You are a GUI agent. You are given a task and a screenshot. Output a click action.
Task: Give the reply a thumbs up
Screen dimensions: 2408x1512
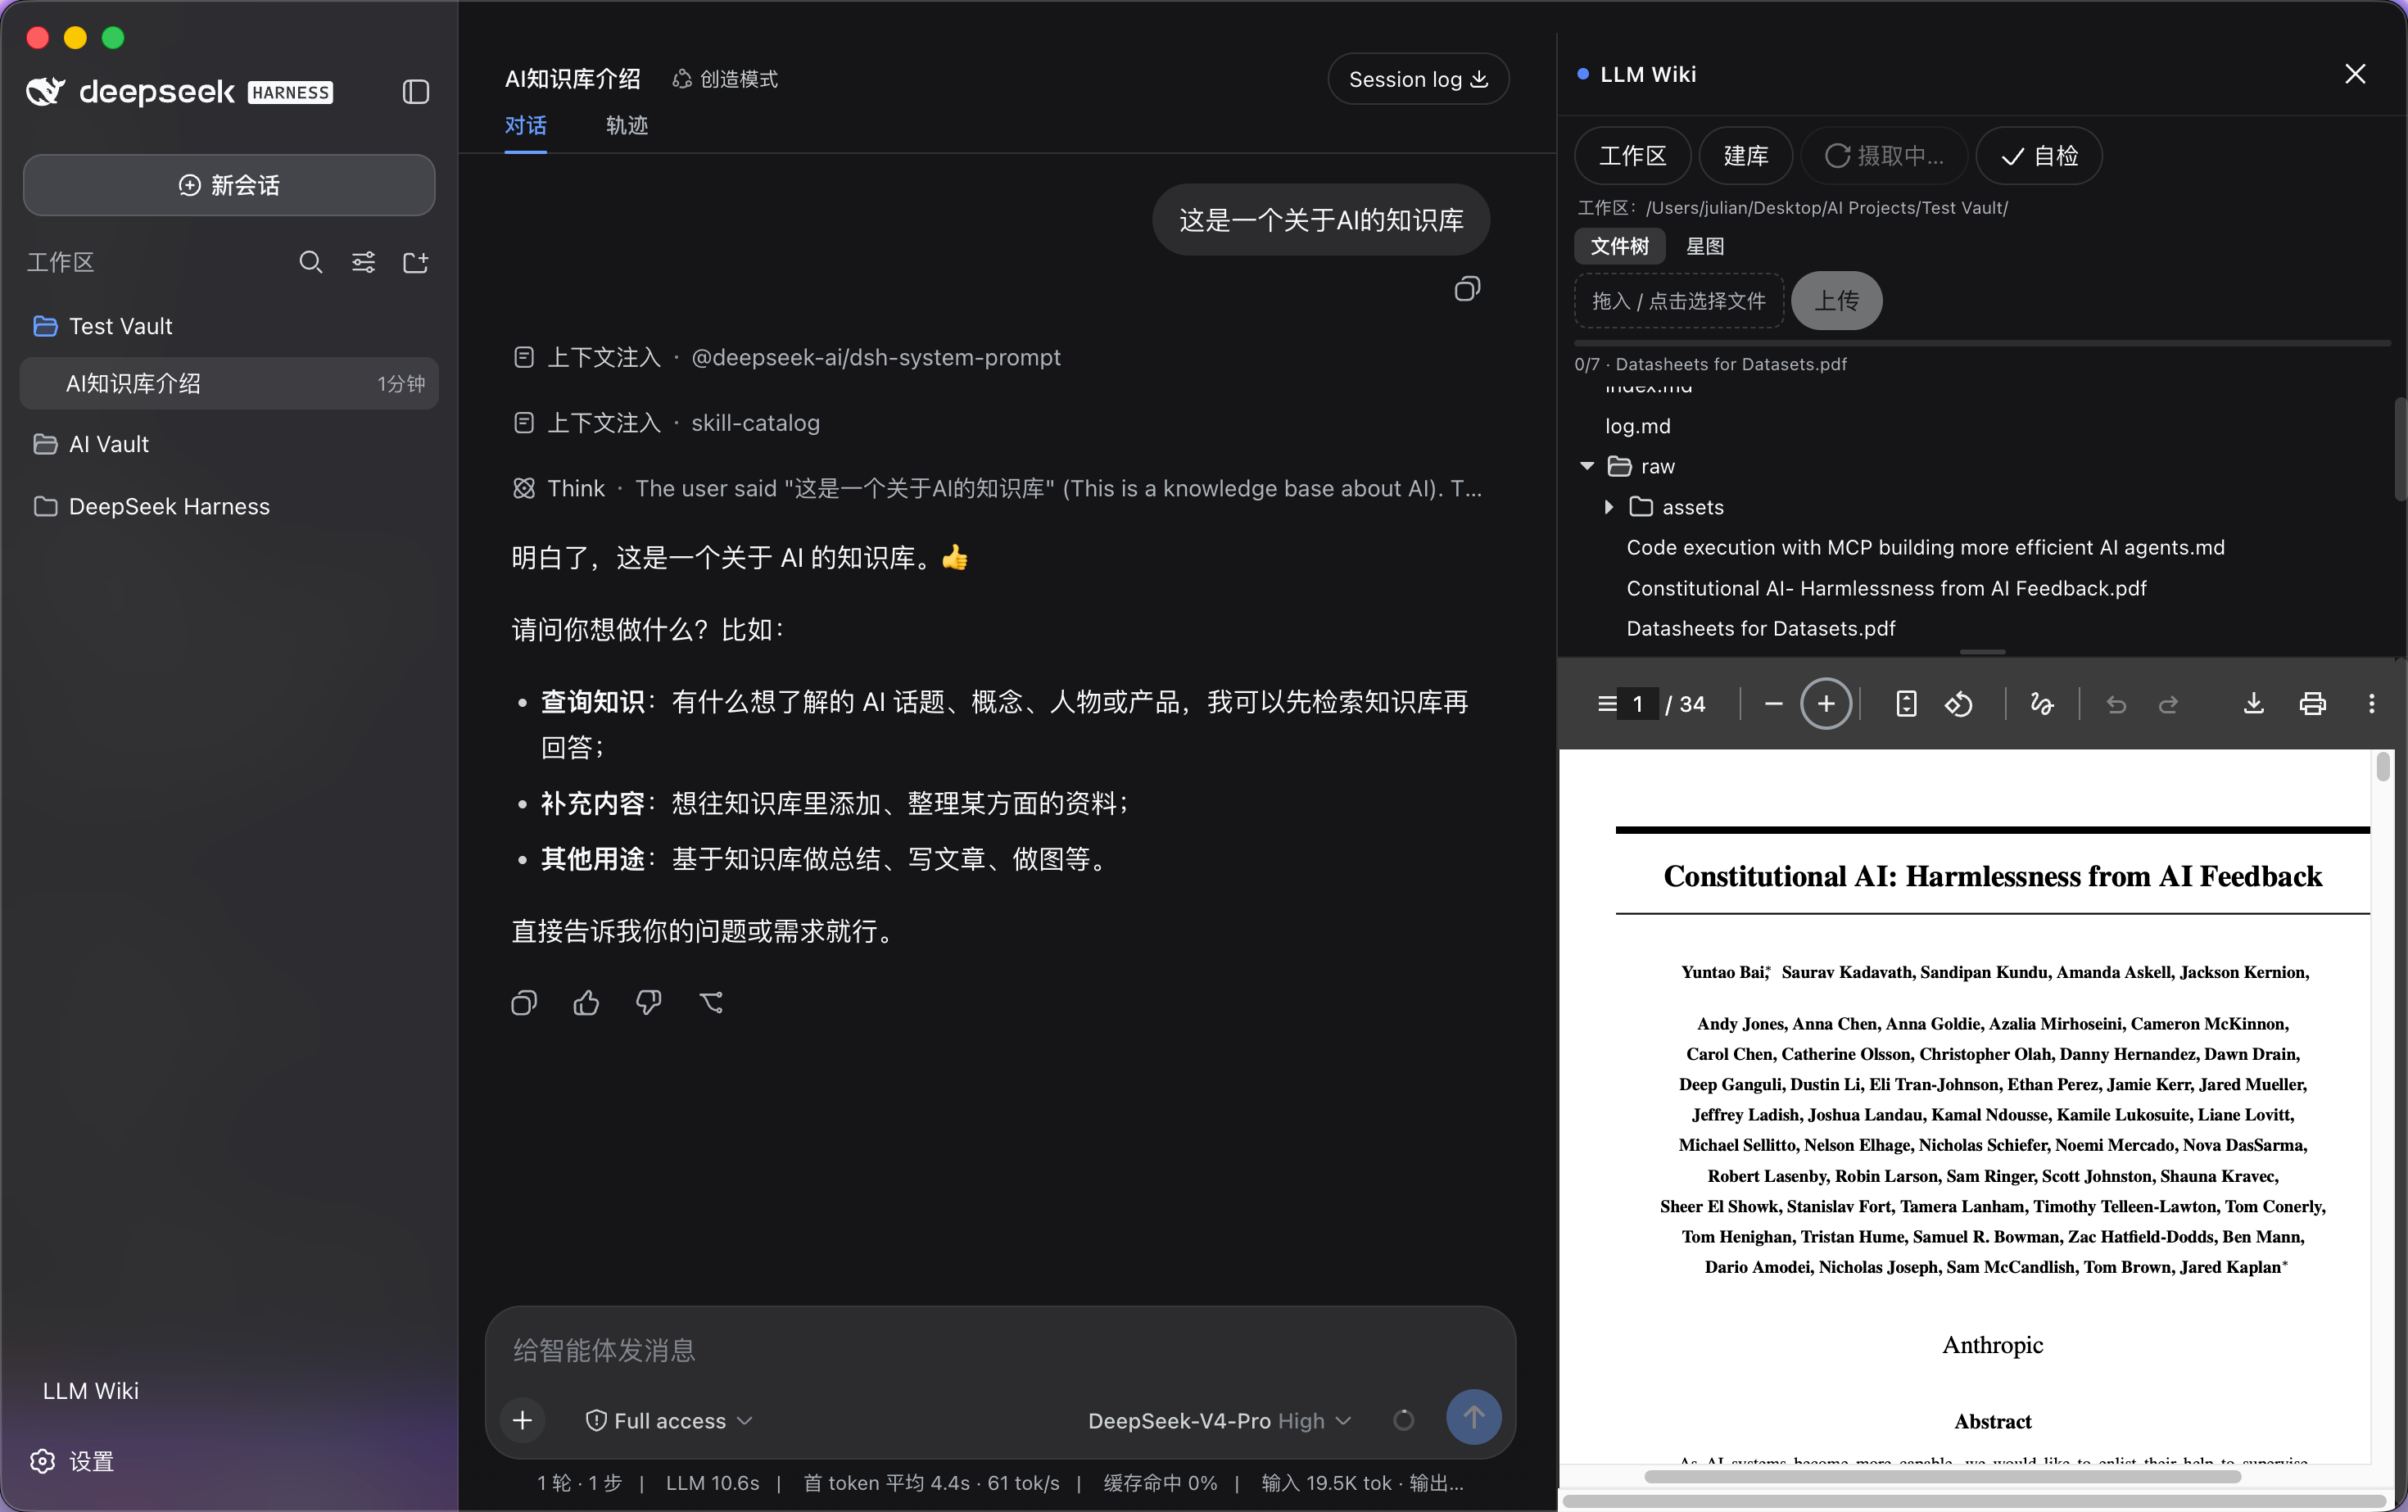coord(587,1002)
